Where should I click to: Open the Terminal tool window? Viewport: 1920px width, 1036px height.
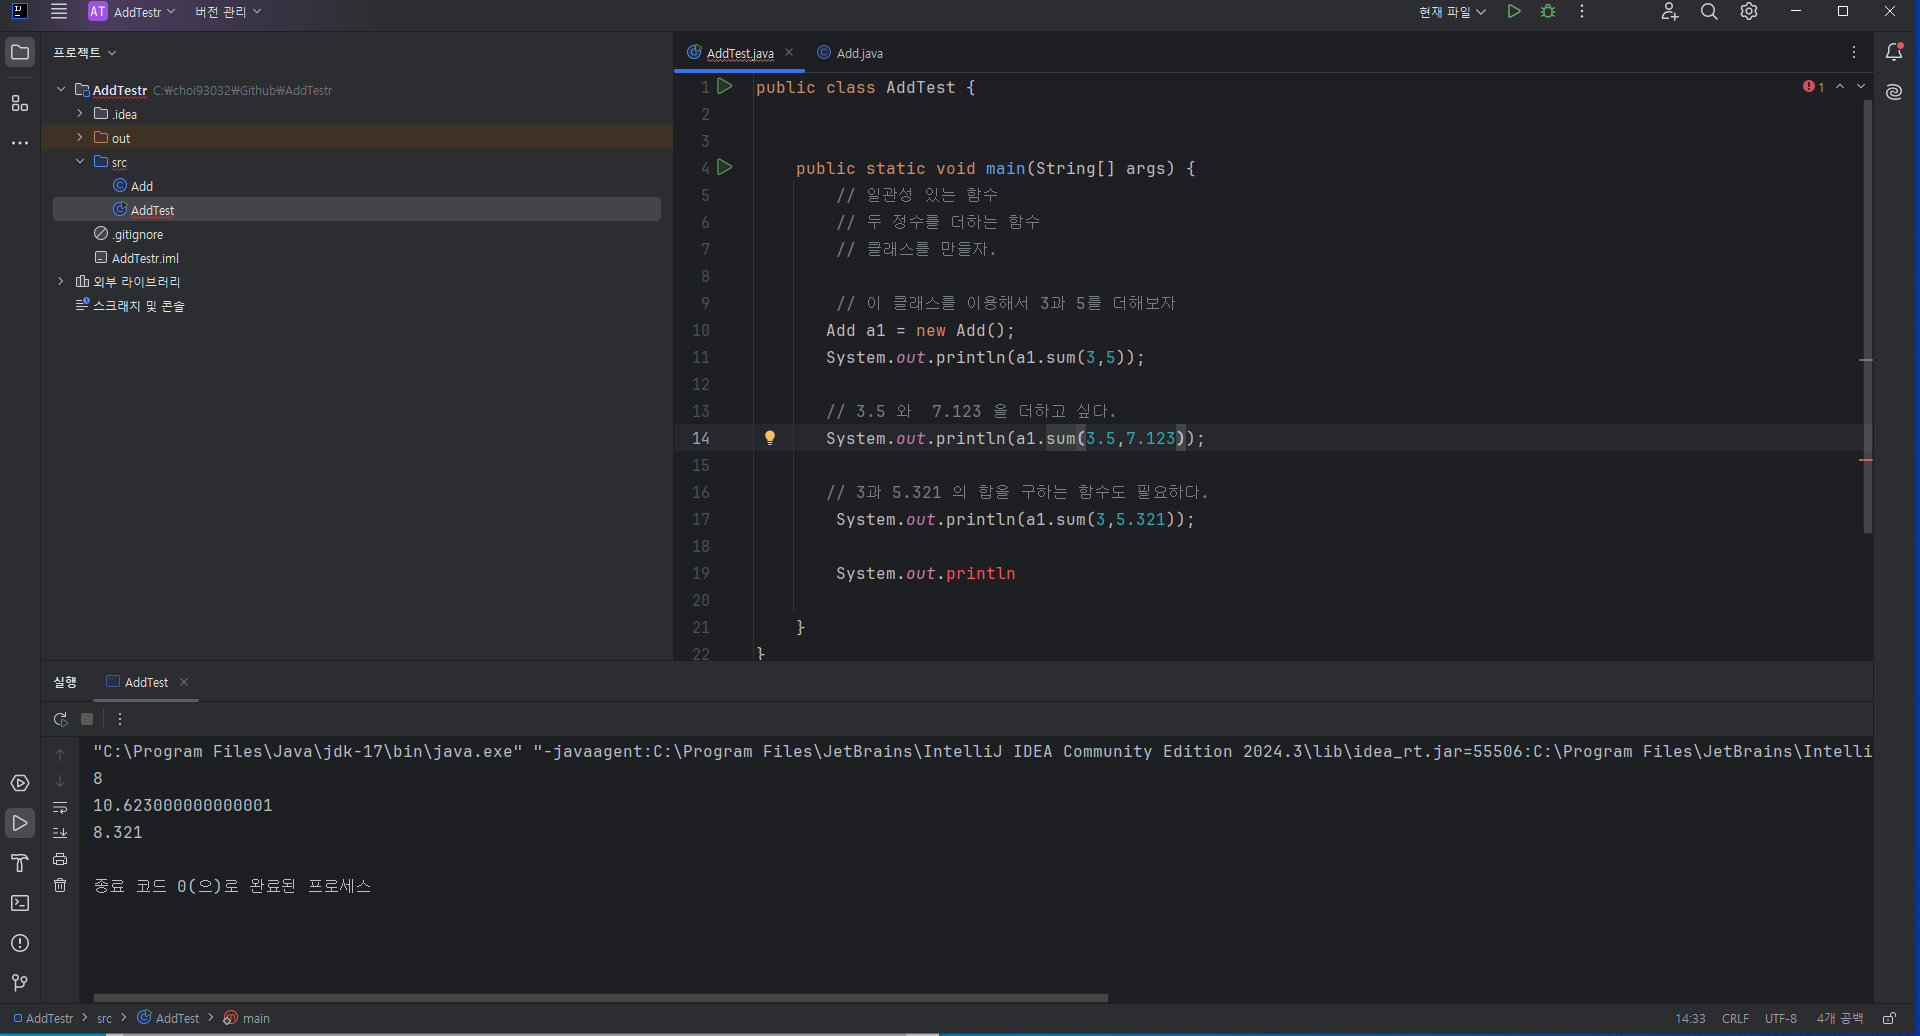click(x=19, y=903)
